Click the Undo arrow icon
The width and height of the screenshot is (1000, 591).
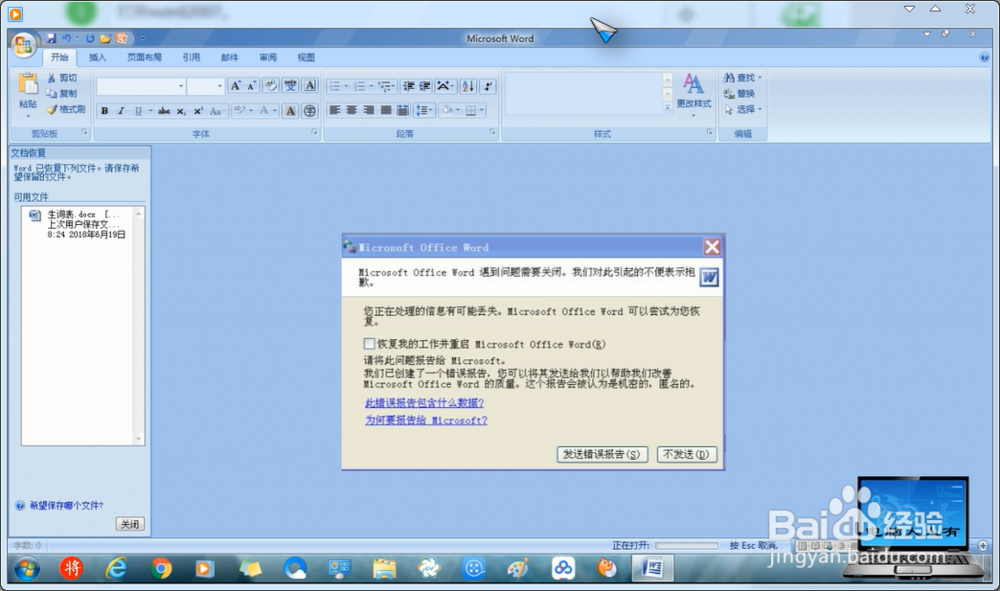point(66,39)
